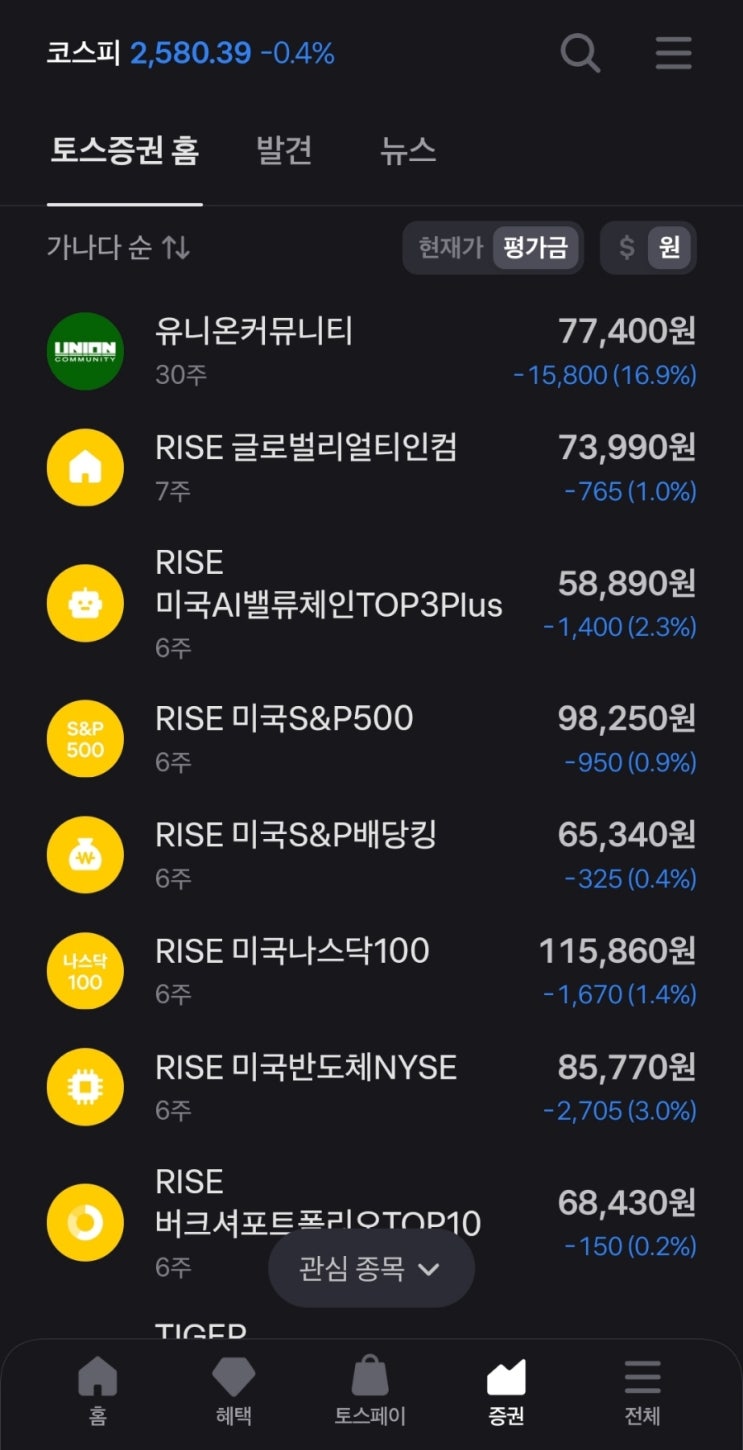Tap the semiconductor chip icon
The height and width of the screenshot is (1450, 743).
click(x=85, y=1087)
